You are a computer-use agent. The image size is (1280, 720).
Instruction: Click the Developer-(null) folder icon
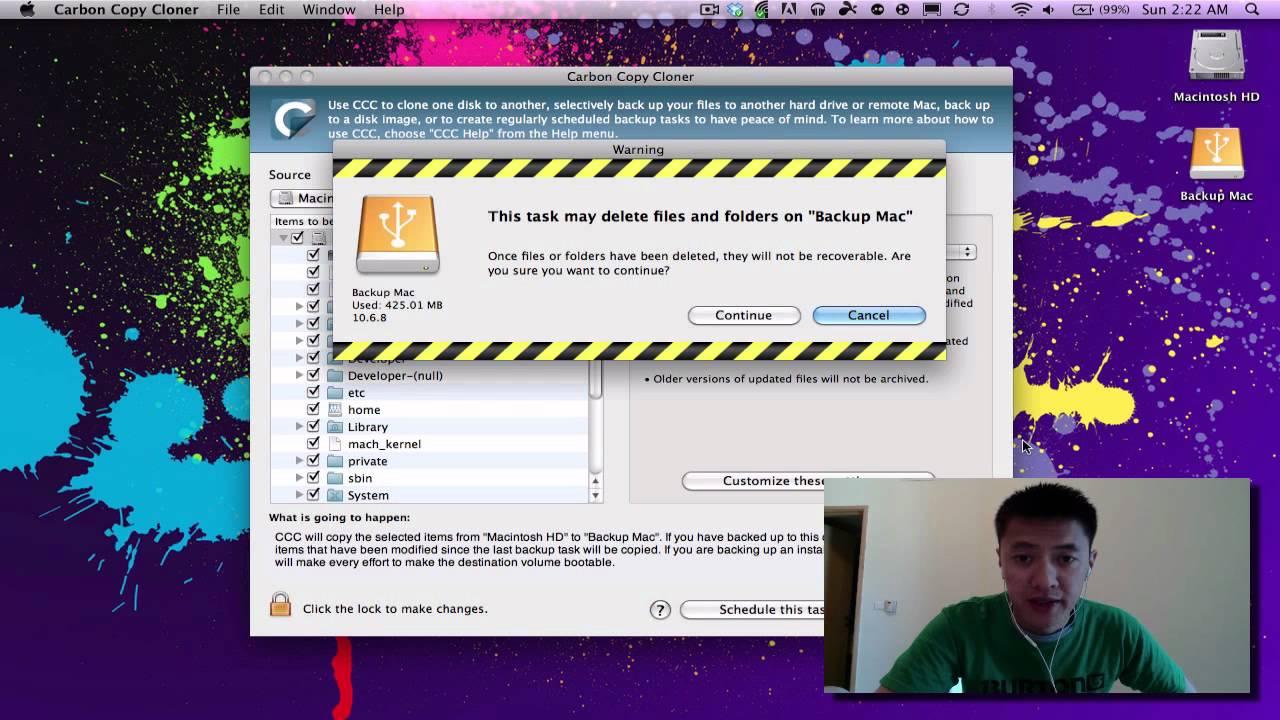click(335, 376)
